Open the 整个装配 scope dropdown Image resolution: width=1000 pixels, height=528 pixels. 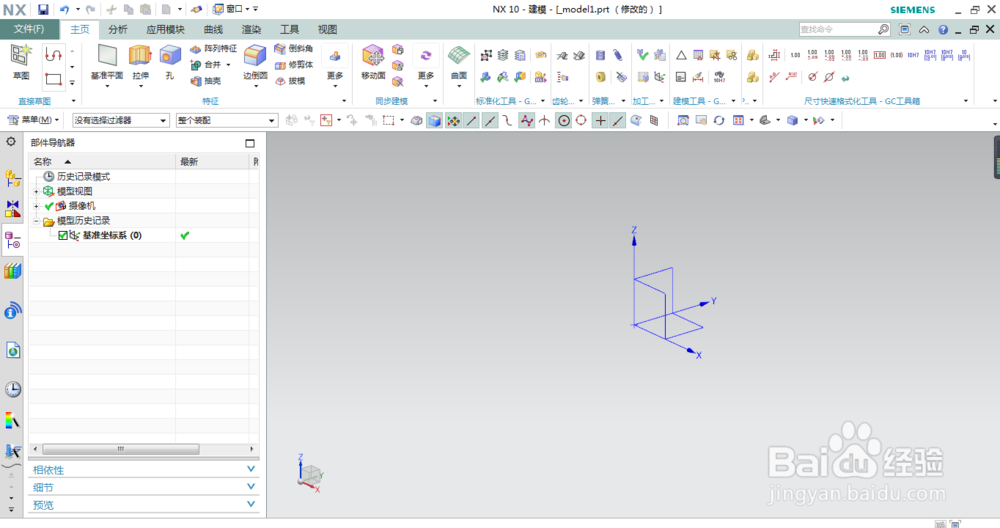pos(226,120)
